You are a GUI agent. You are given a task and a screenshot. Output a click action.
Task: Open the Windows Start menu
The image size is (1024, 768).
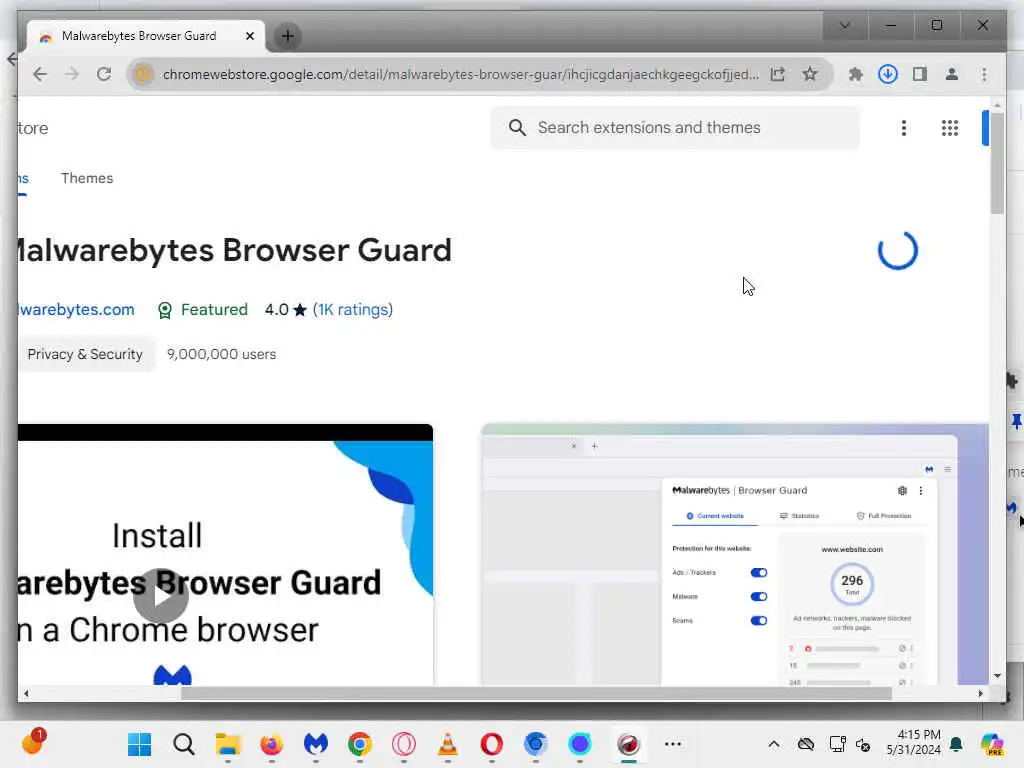pos(139,744)
